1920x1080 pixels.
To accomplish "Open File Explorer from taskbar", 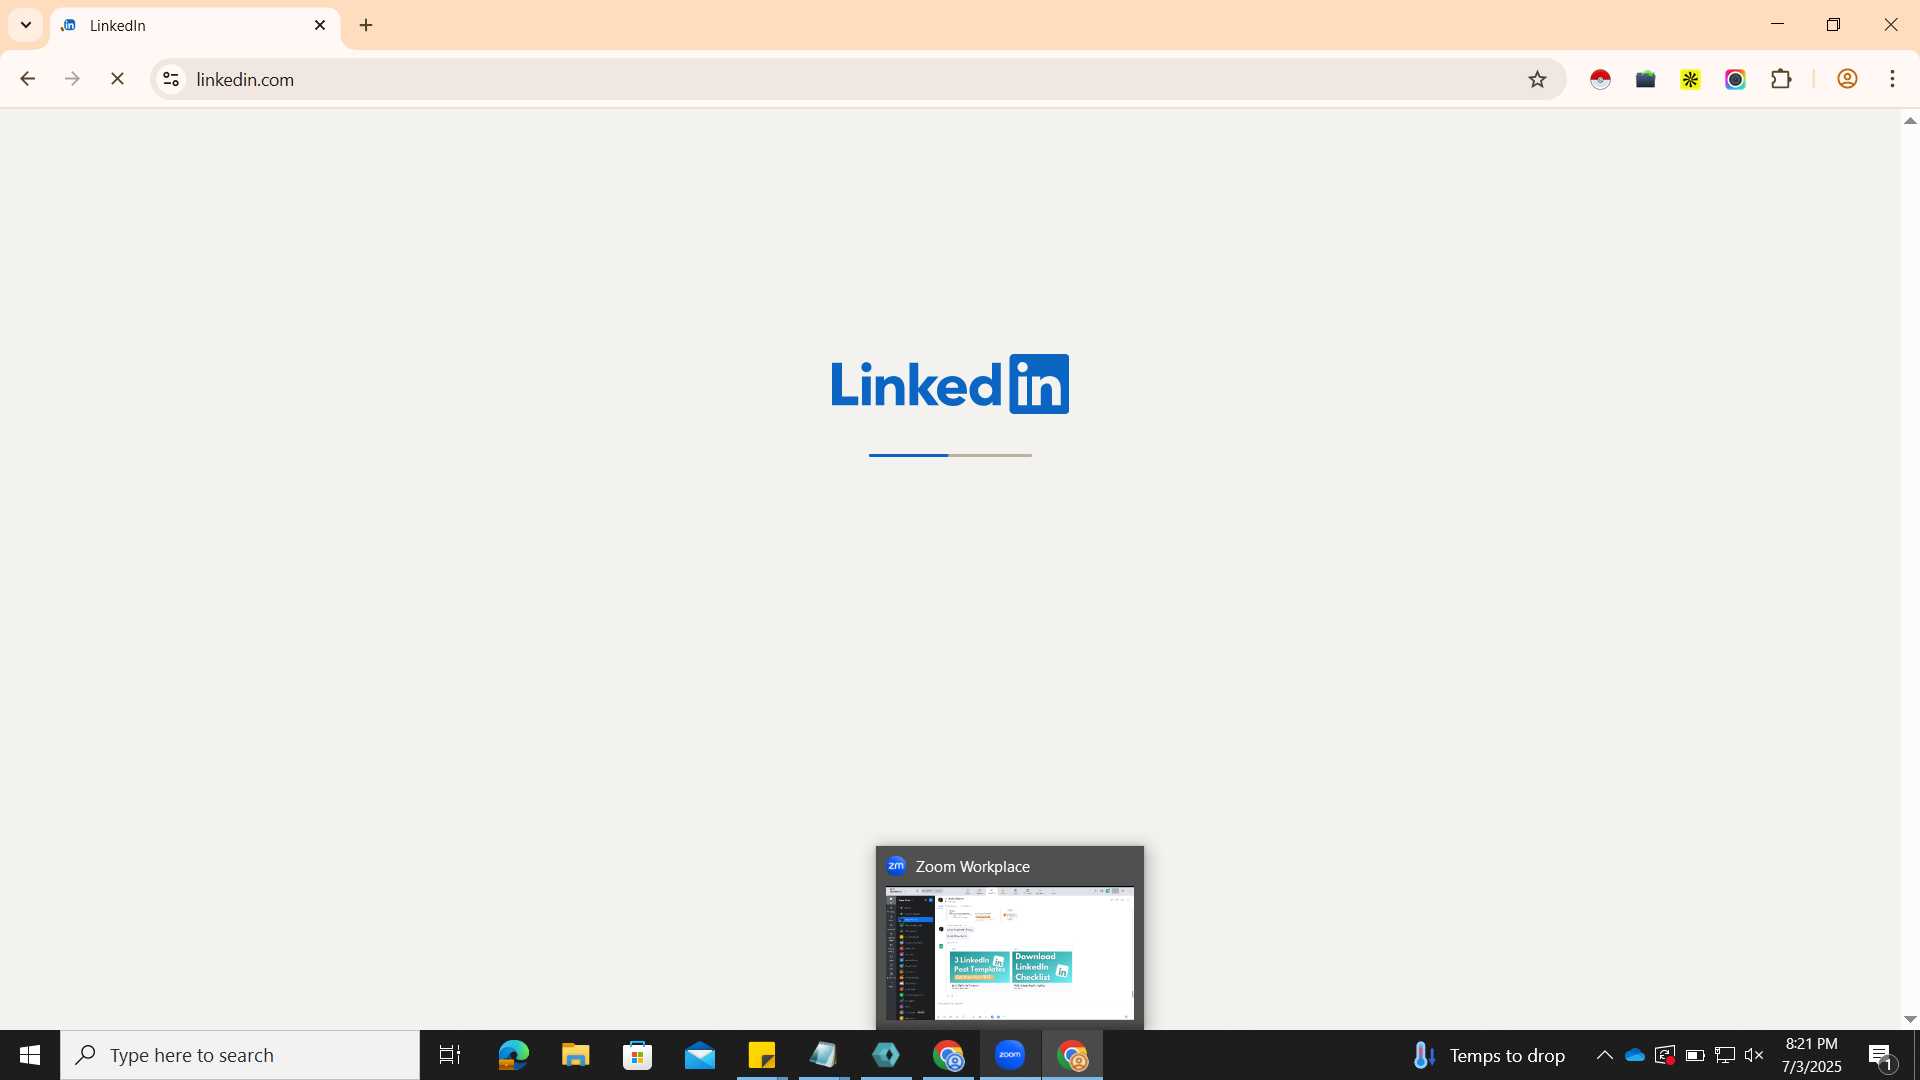I will 575,1055.
